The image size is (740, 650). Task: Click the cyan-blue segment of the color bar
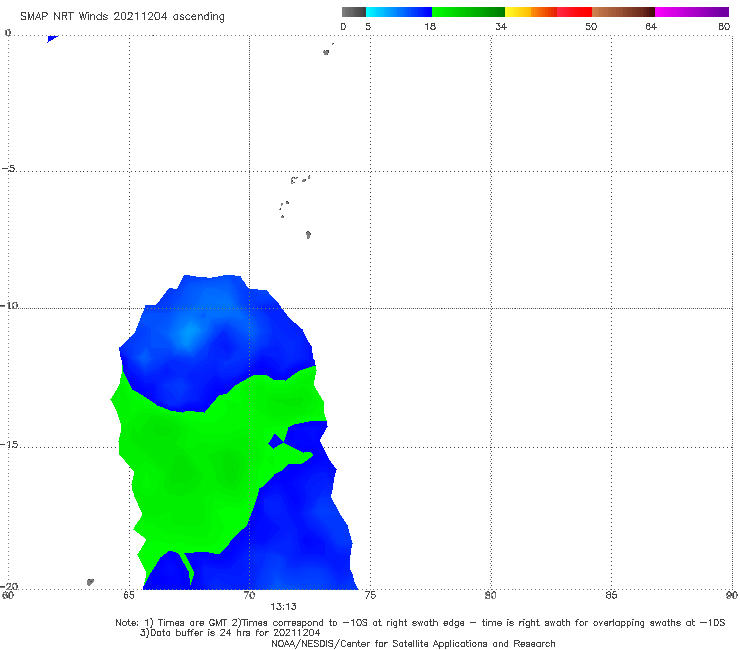pos(399,12)
